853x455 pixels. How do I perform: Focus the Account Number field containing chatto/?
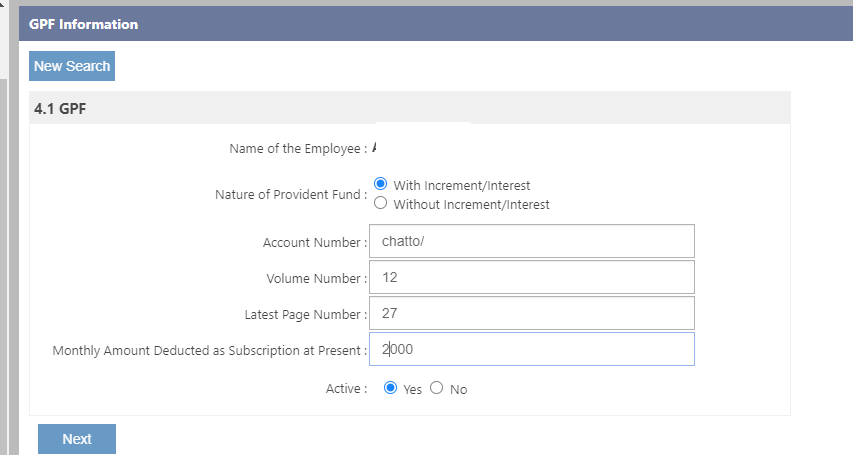(x=531, y=241)
